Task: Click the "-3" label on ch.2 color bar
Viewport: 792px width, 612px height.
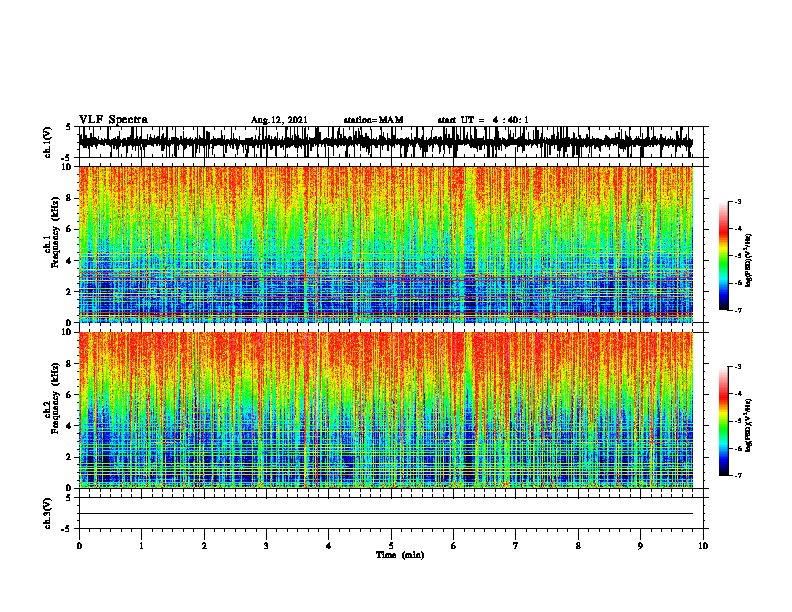Action: click(x=737, y=367)
